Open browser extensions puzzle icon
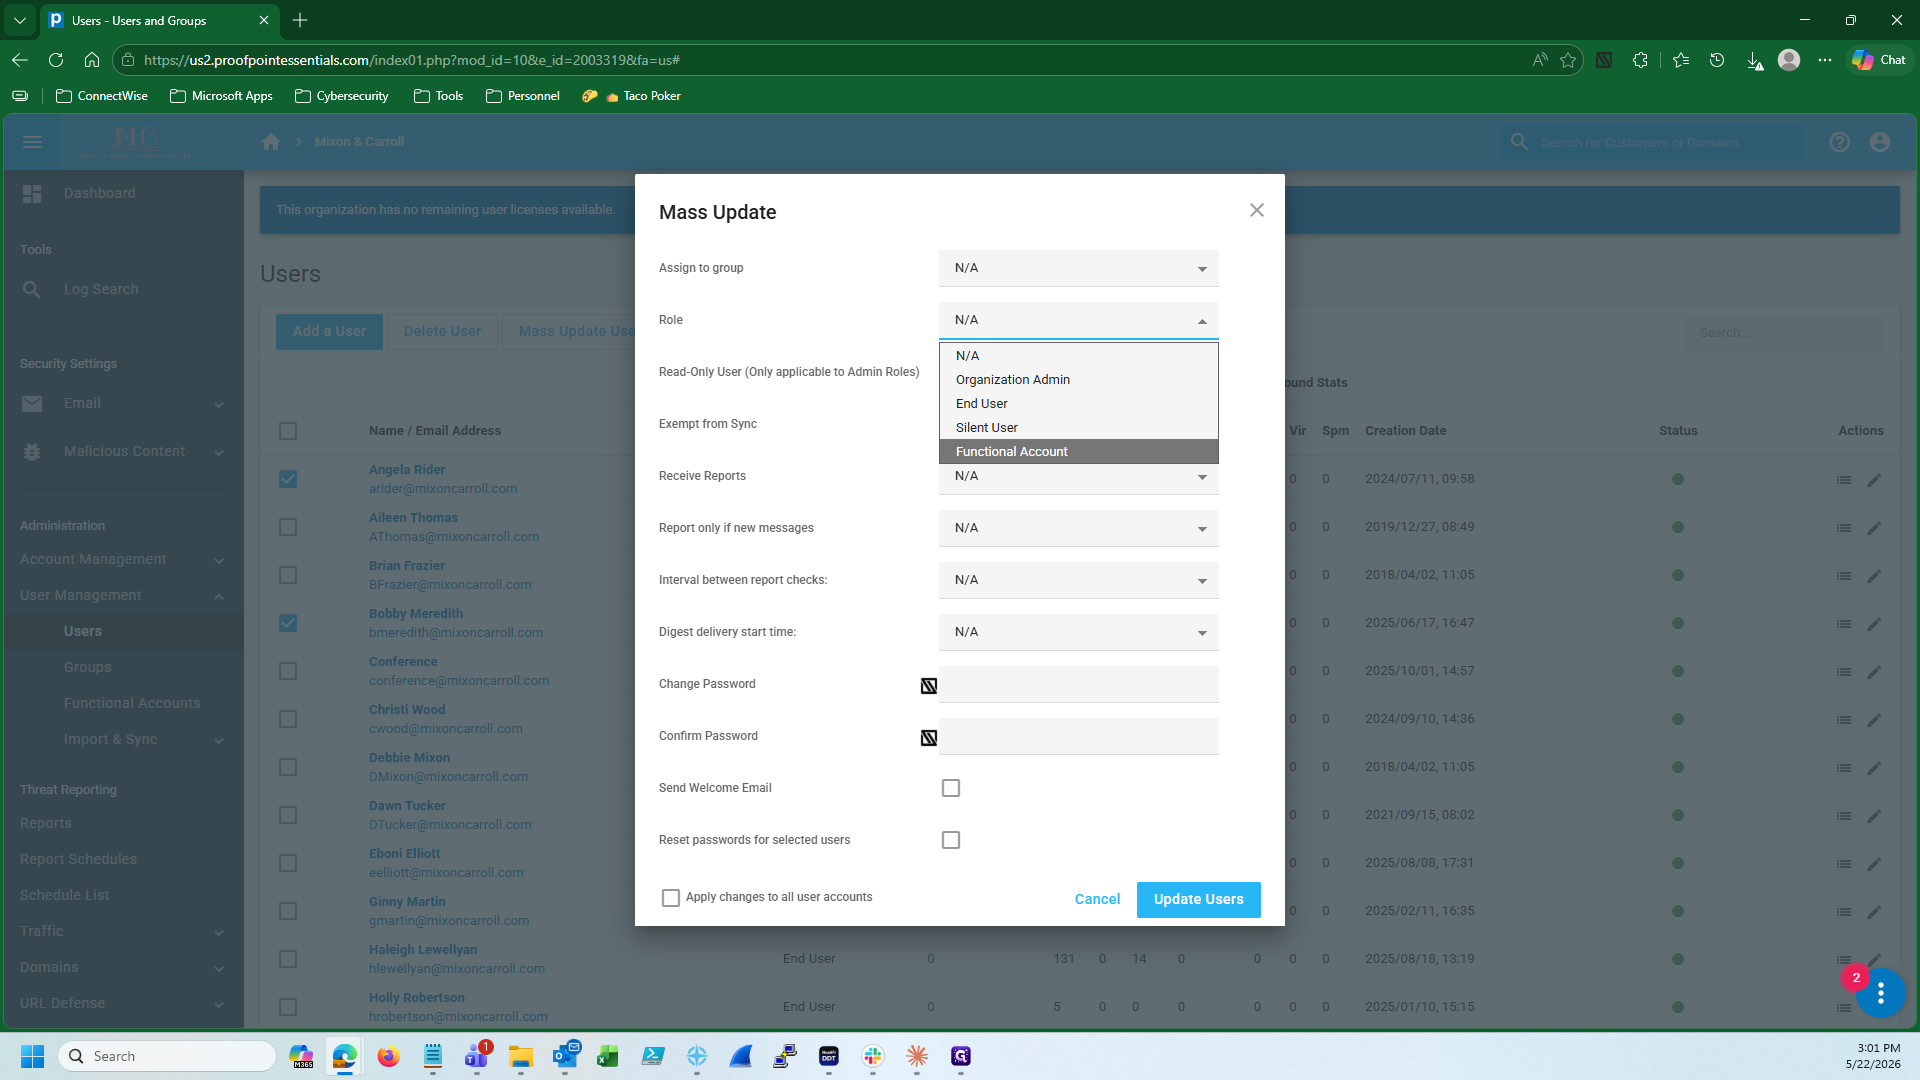This screenshot has height=1080, width=1920. [1640, 60]
